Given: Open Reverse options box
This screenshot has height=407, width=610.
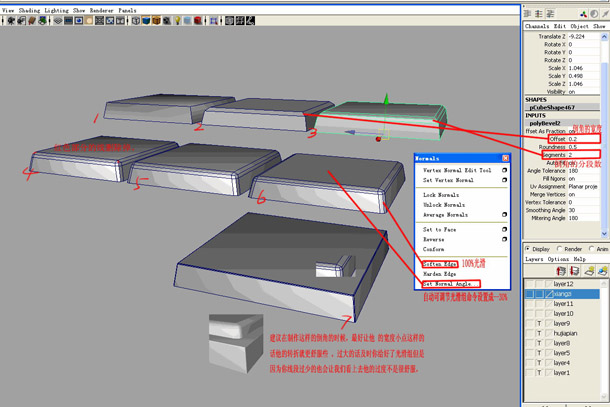Looking at the screenshot, I should (504, 239).
